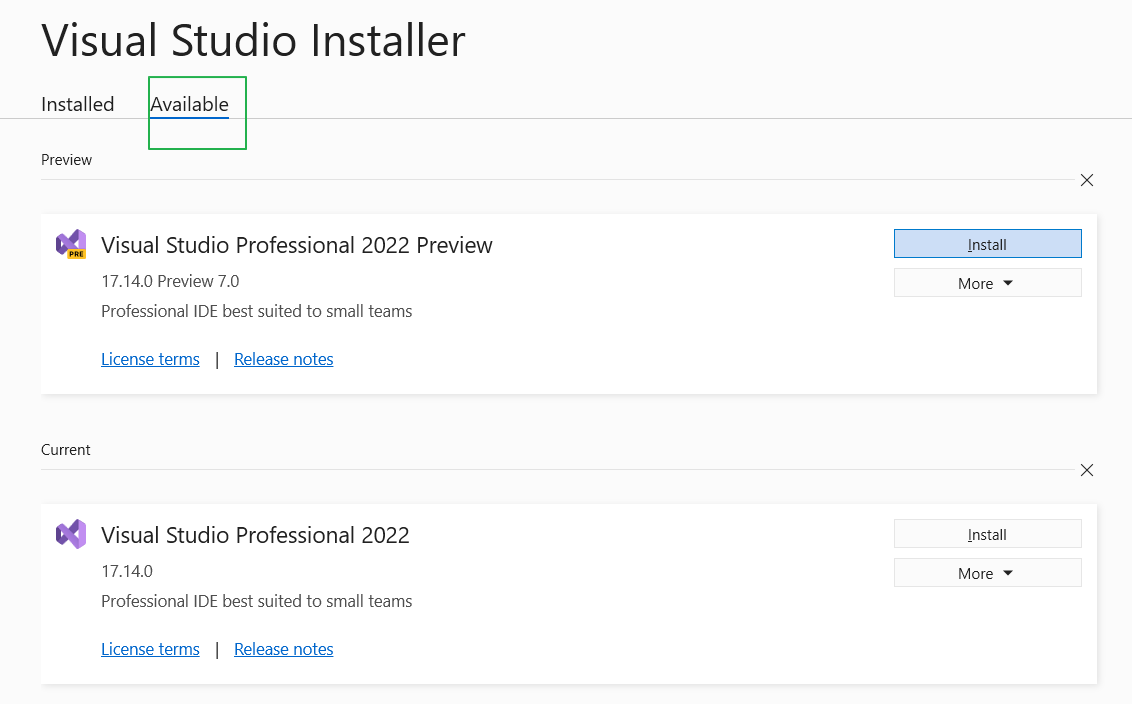Dismiss the Current section with X
1132x704 pixels.
[x=1087, y=470]
